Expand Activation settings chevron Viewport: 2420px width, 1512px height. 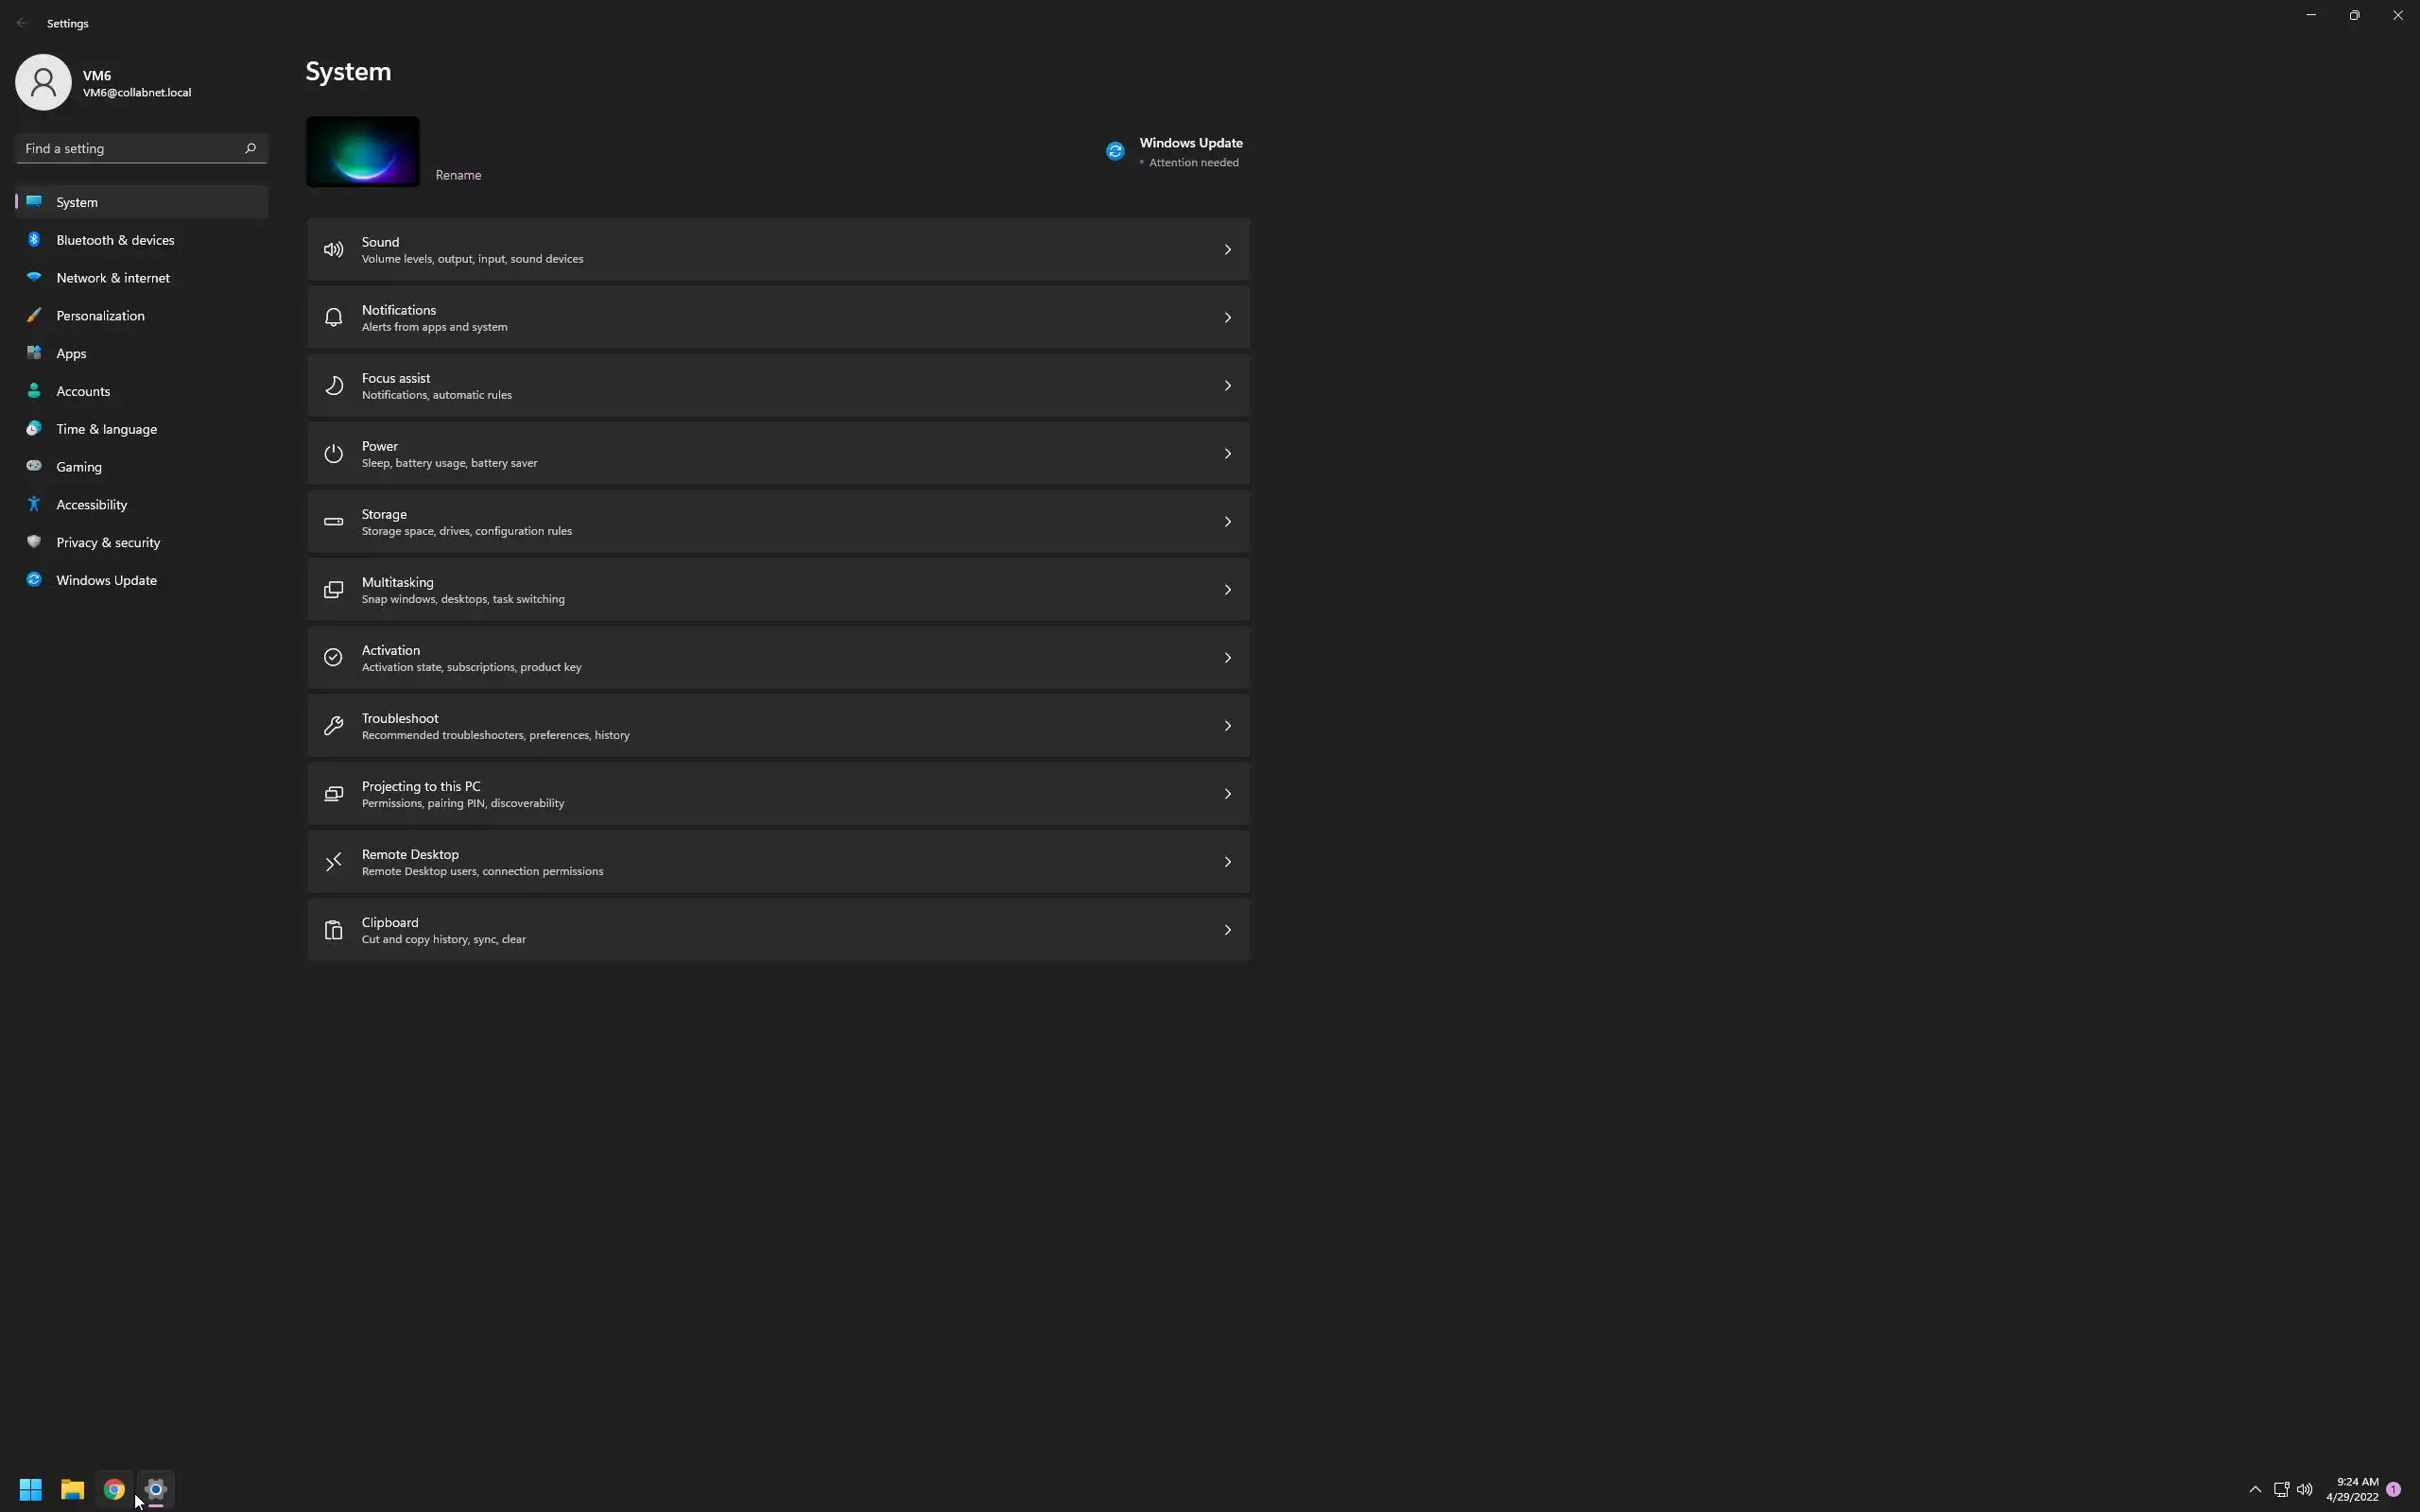[1227, 658]
